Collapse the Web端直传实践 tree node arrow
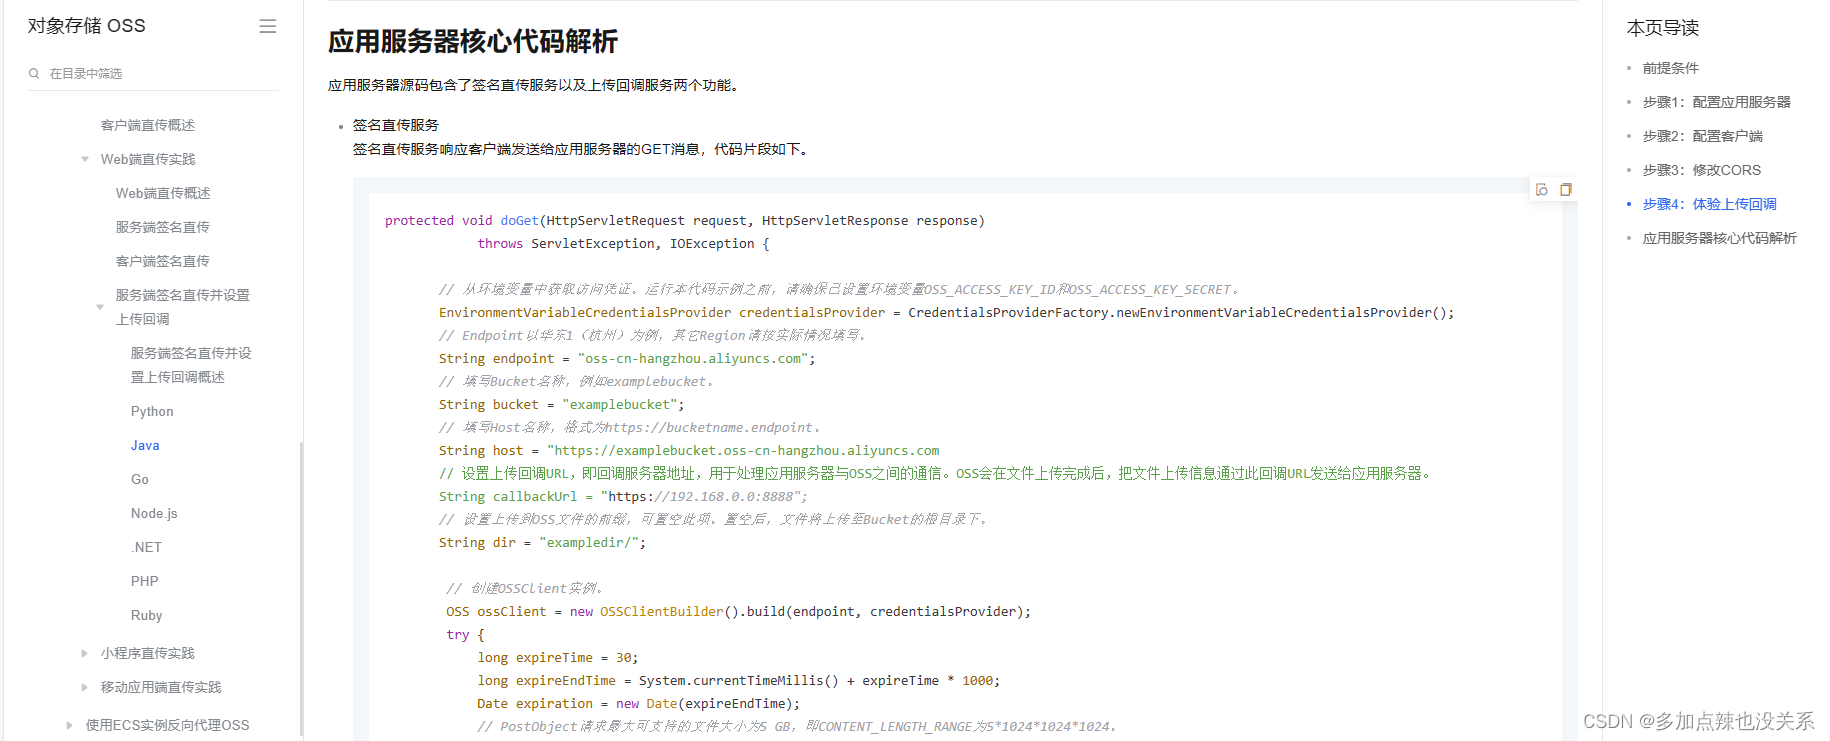The image size is (1830, 741). 85,159
